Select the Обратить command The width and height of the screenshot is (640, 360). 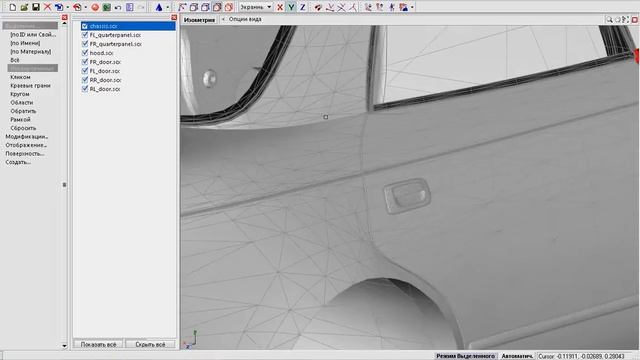coord(23,111)
